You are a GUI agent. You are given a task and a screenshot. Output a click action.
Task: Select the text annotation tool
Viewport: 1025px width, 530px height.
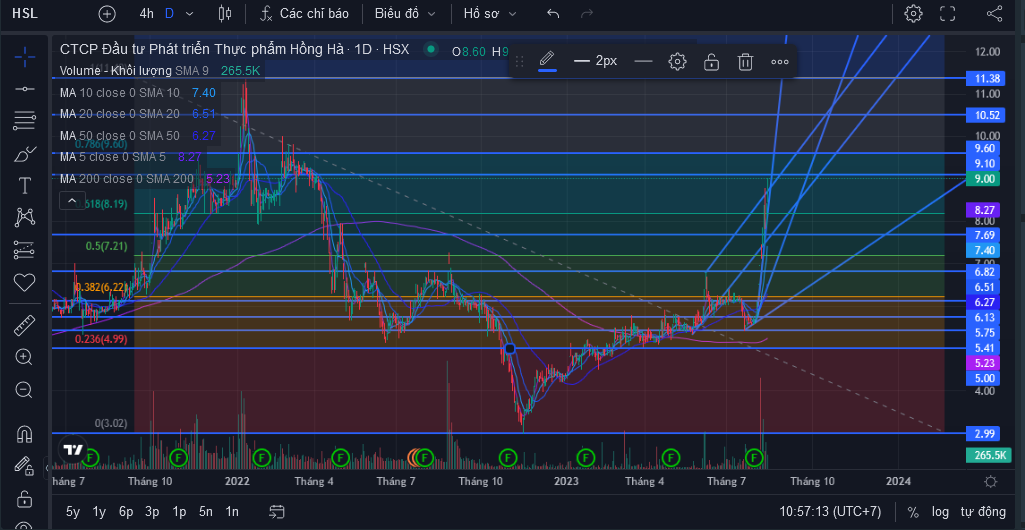[x=25, y=186]
